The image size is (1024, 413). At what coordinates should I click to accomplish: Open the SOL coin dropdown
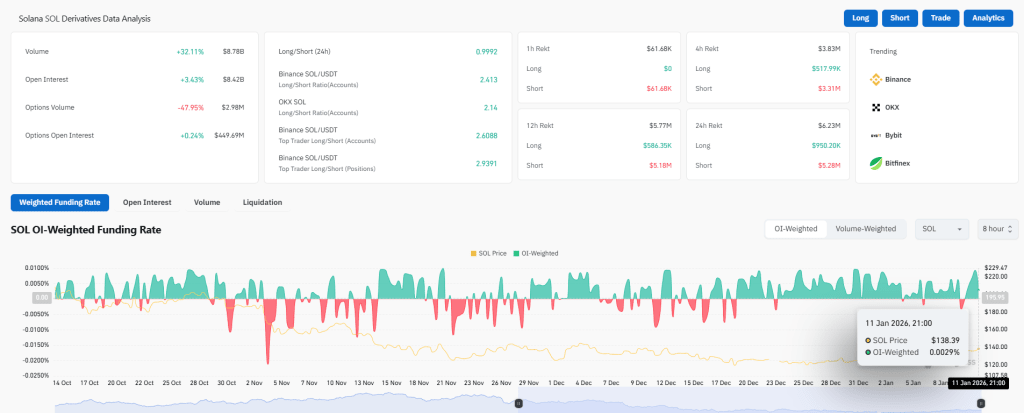pos(942,229)
